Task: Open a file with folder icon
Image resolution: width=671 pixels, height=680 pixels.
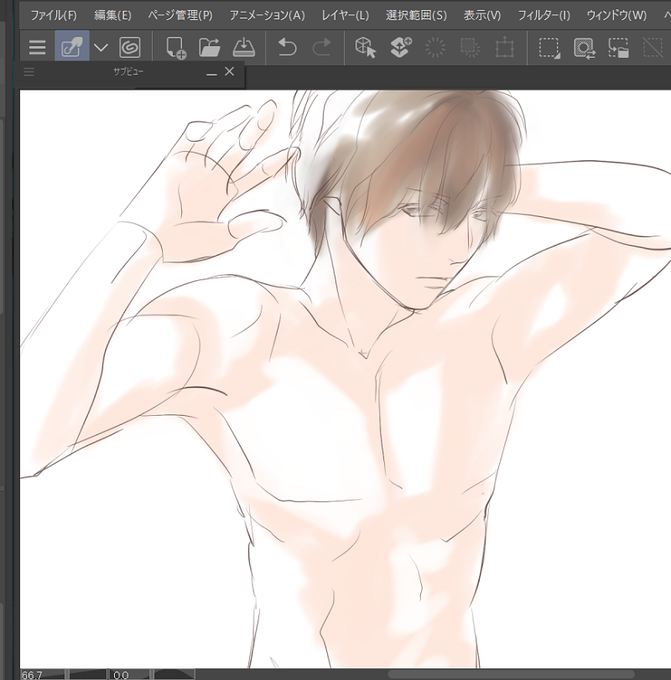Action: click(209, 47)
